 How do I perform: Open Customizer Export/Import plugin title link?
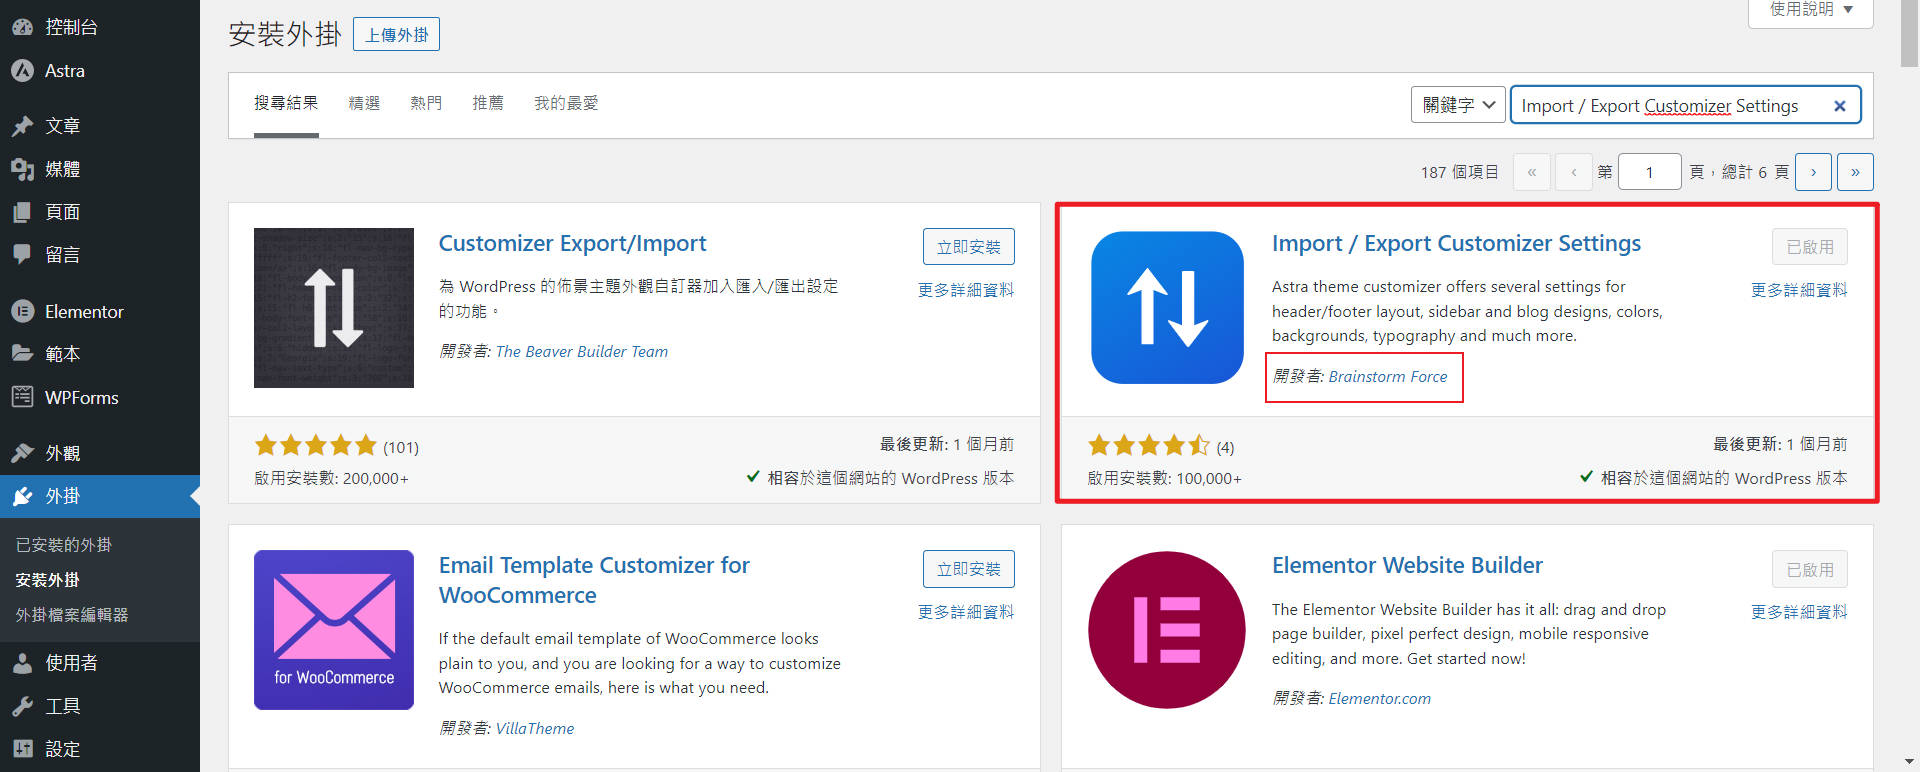[572, 243]
